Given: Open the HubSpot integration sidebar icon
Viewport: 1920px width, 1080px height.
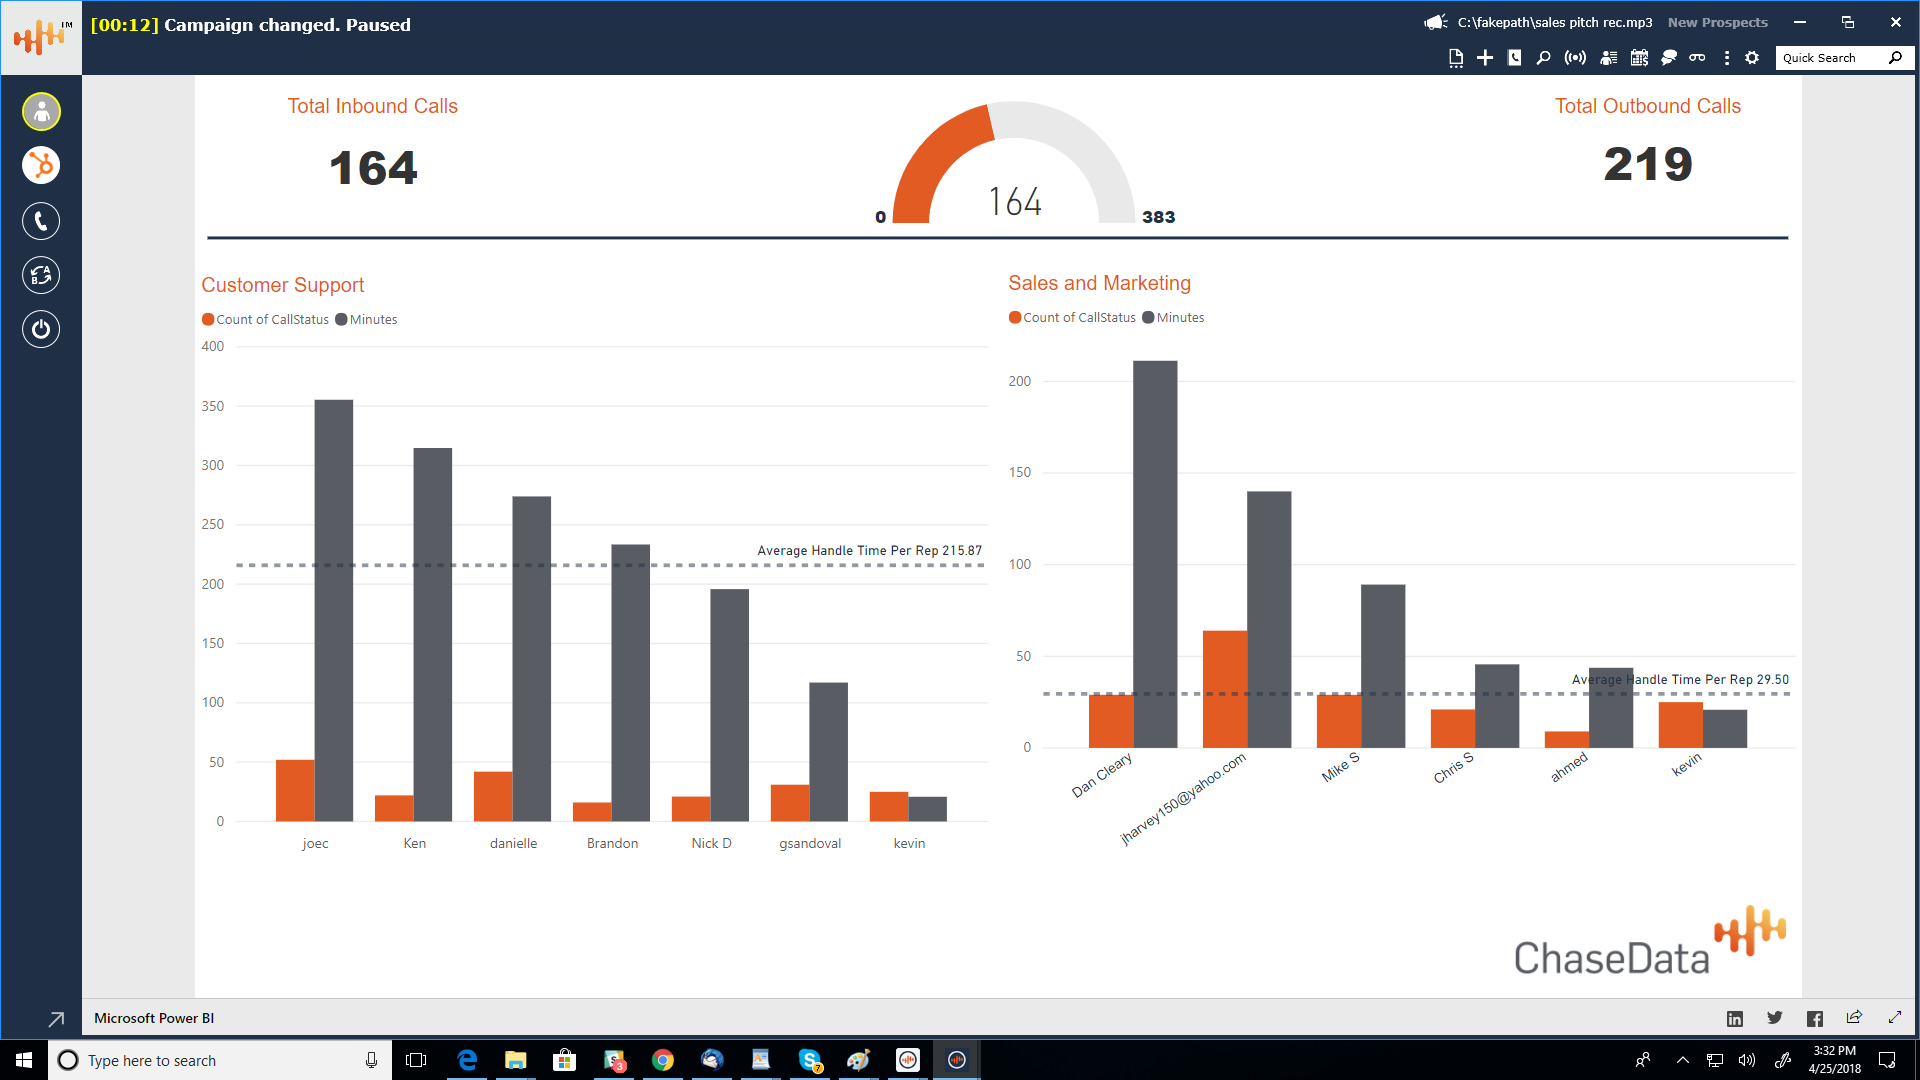Looking at the screenshot, I should pyautogui.click(x=41, y=165).
